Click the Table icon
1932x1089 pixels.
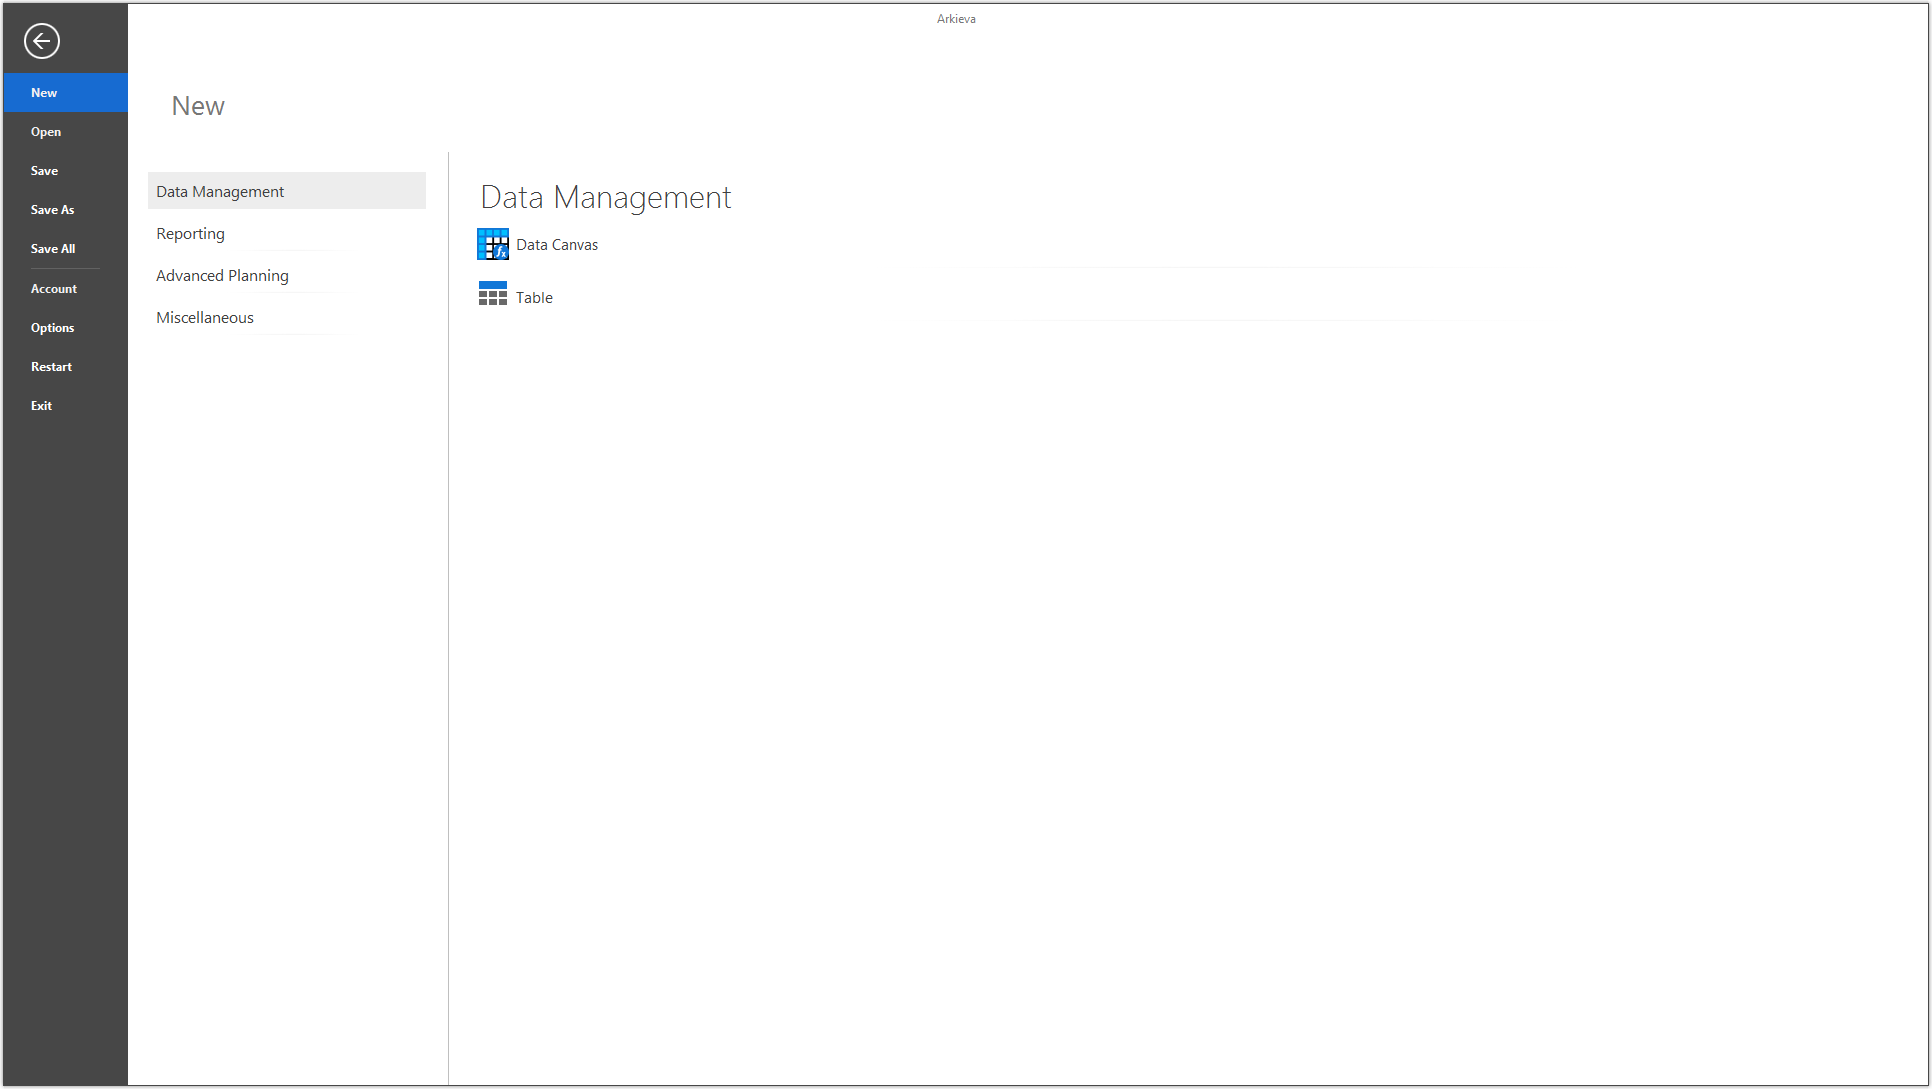tap(493, 294)
